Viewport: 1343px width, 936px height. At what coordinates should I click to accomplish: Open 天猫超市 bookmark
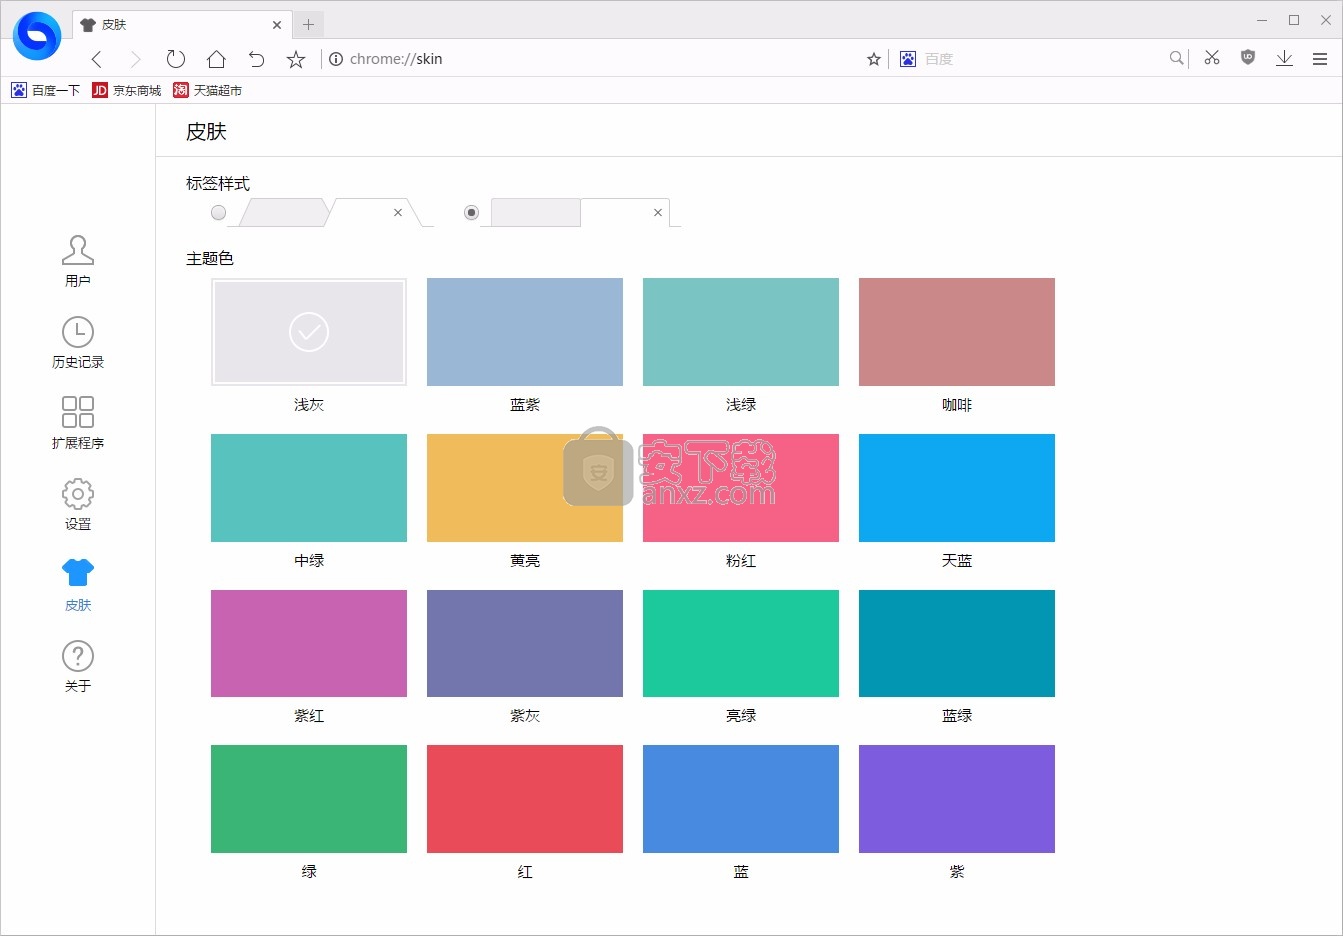207,90
